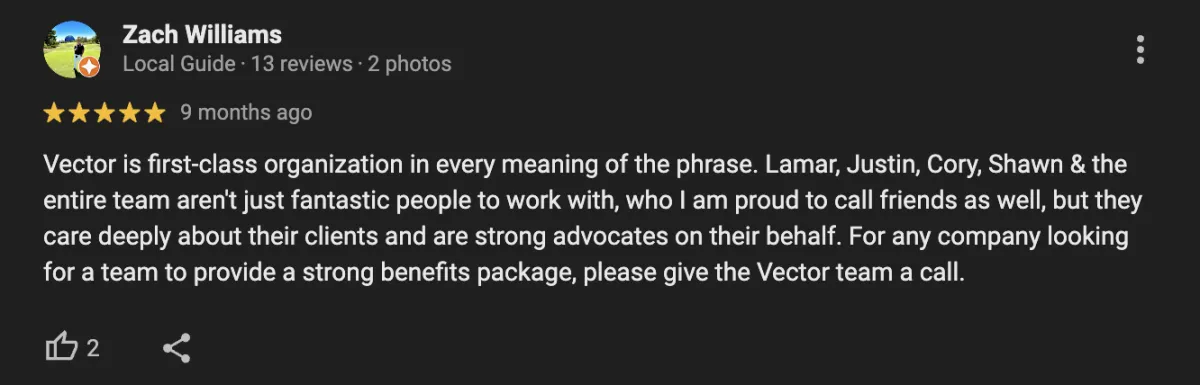Select the second yellow rating star
The width and height of the screenshot is (1200, 385).
(x=79, y=113)
